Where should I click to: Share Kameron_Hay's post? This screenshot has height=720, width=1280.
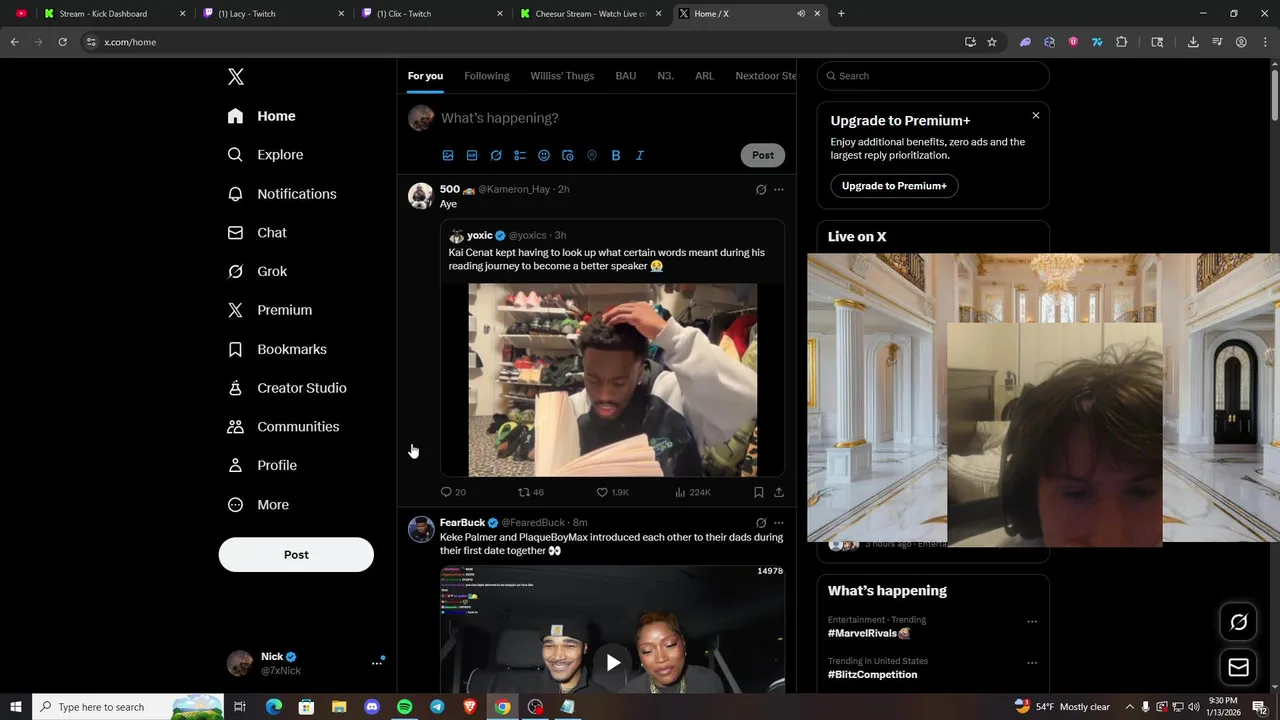coord(779,492)
